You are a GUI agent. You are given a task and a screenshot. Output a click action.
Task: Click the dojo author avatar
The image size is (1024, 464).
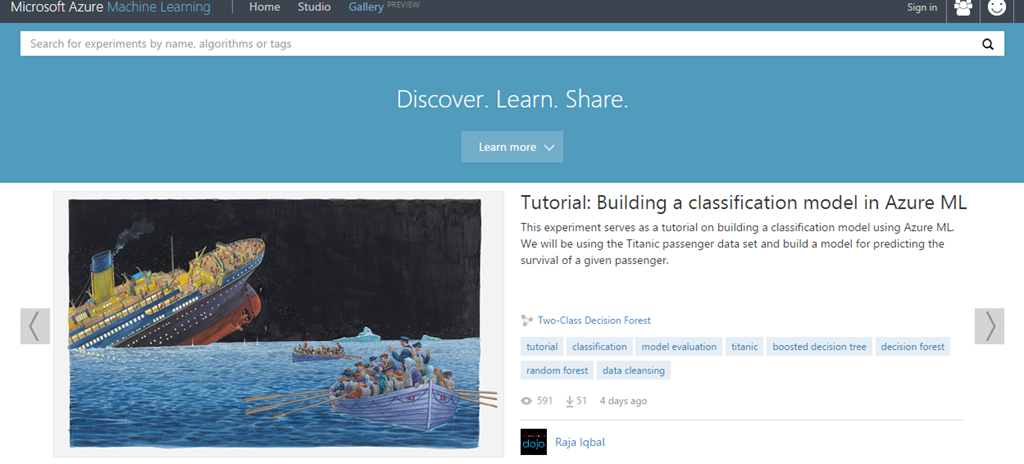click(x=534, y=442)
